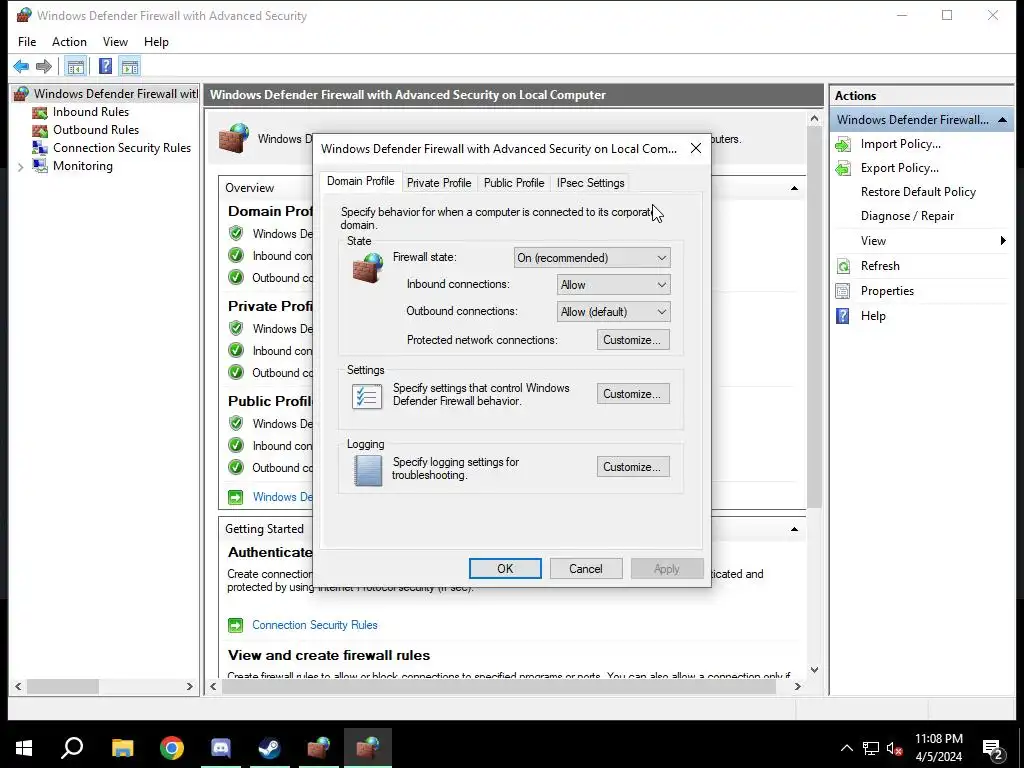Collapse the Windows Defender Firewall actions header
This screenshot has width=1024, height=768.
1002,120
